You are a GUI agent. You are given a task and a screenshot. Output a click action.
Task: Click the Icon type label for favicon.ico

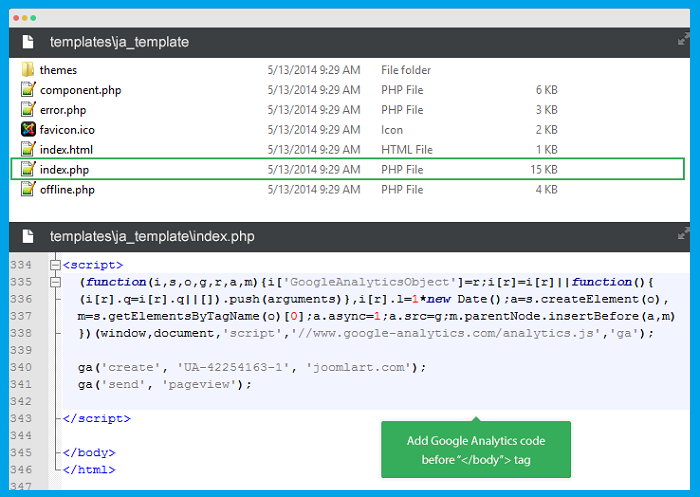tap(392, 130)
